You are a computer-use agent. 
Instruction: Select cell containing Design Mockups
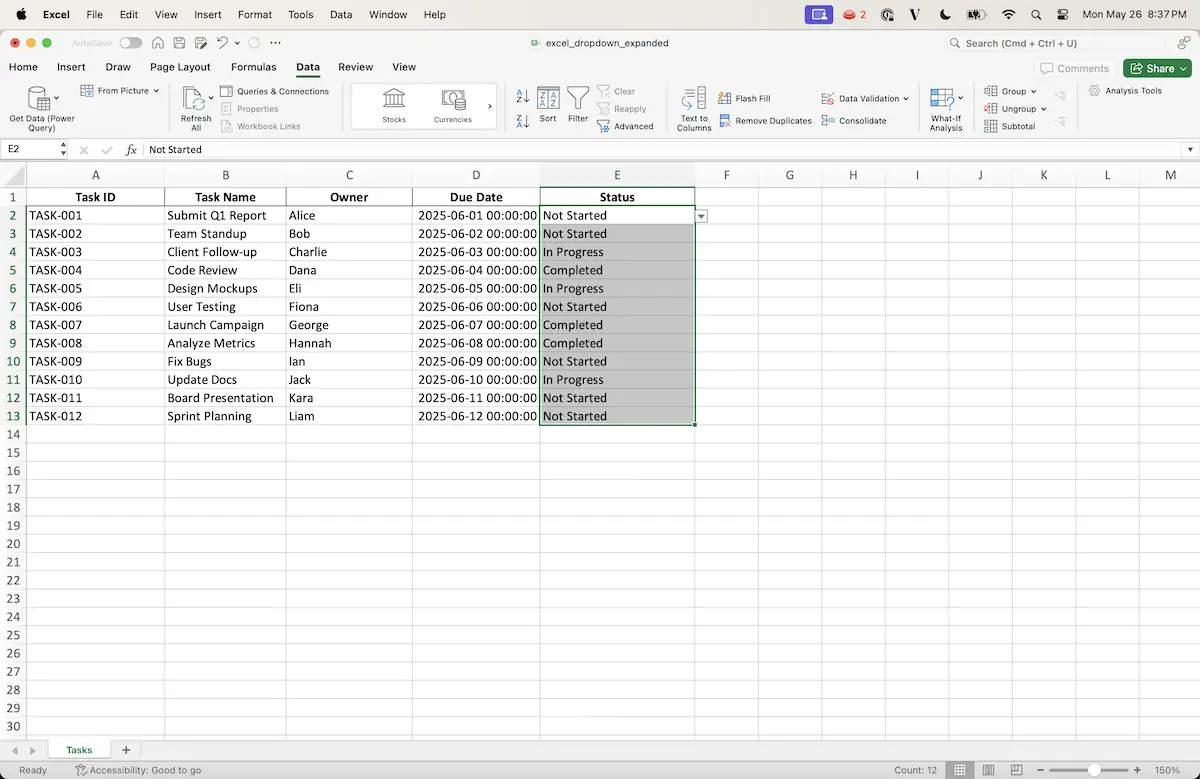(x=225, y=288)
